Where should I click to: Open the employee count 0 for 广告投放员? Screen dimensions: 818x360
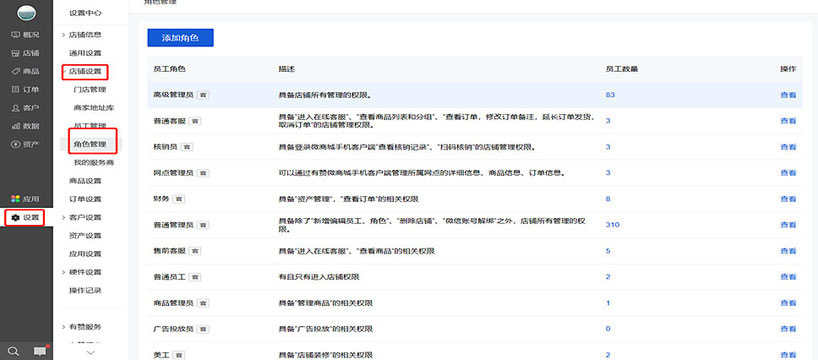(608, 329)
